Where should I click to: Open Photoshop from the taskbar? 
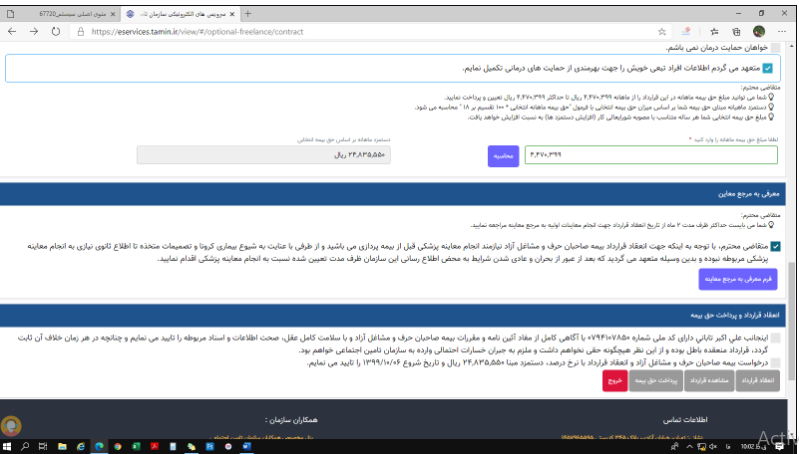point(209,446)
